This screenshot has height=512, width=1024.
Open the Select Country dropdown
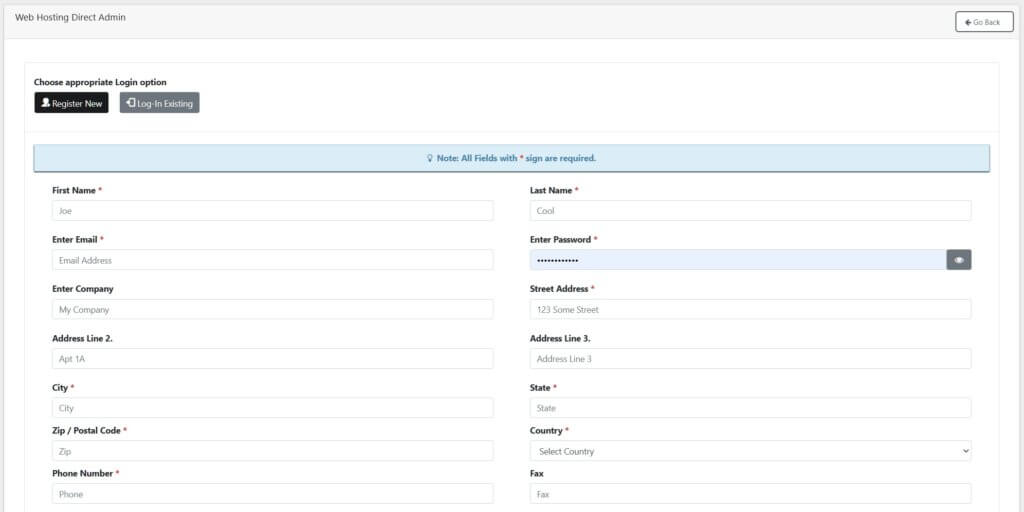(750, 451)
